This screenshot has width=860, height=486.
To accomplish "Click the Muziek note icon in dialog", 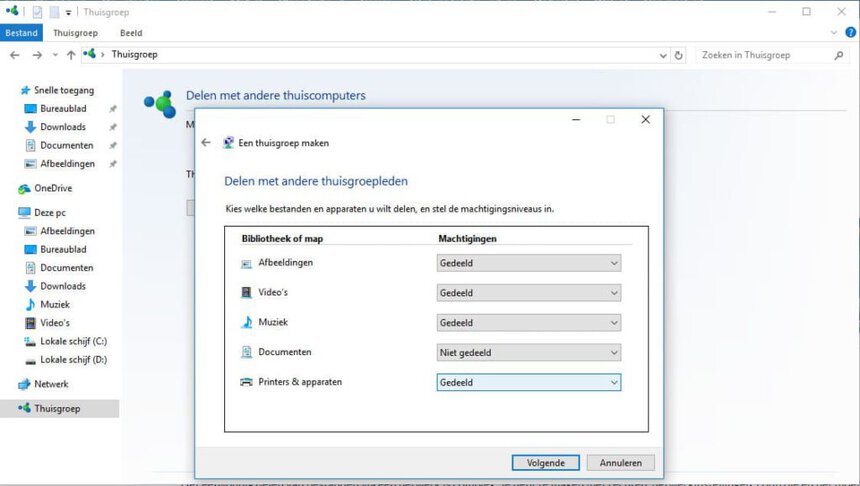I will click(247, 322).
